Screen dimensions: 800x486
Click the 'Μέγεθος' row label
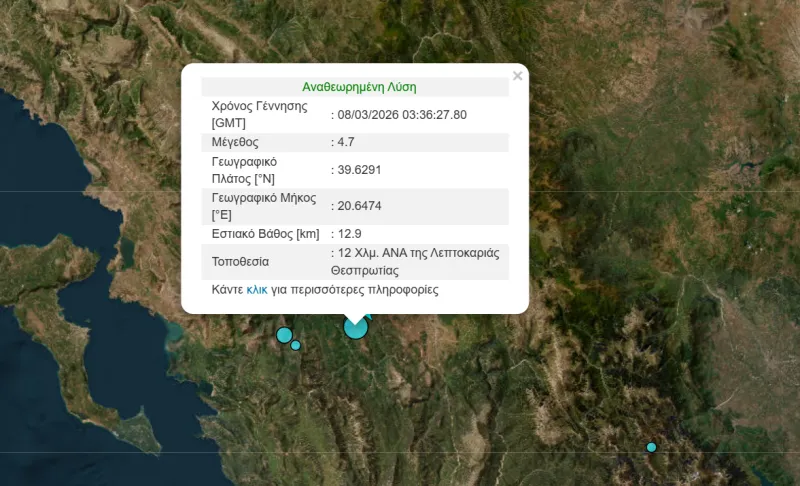[x=235, y=143]
